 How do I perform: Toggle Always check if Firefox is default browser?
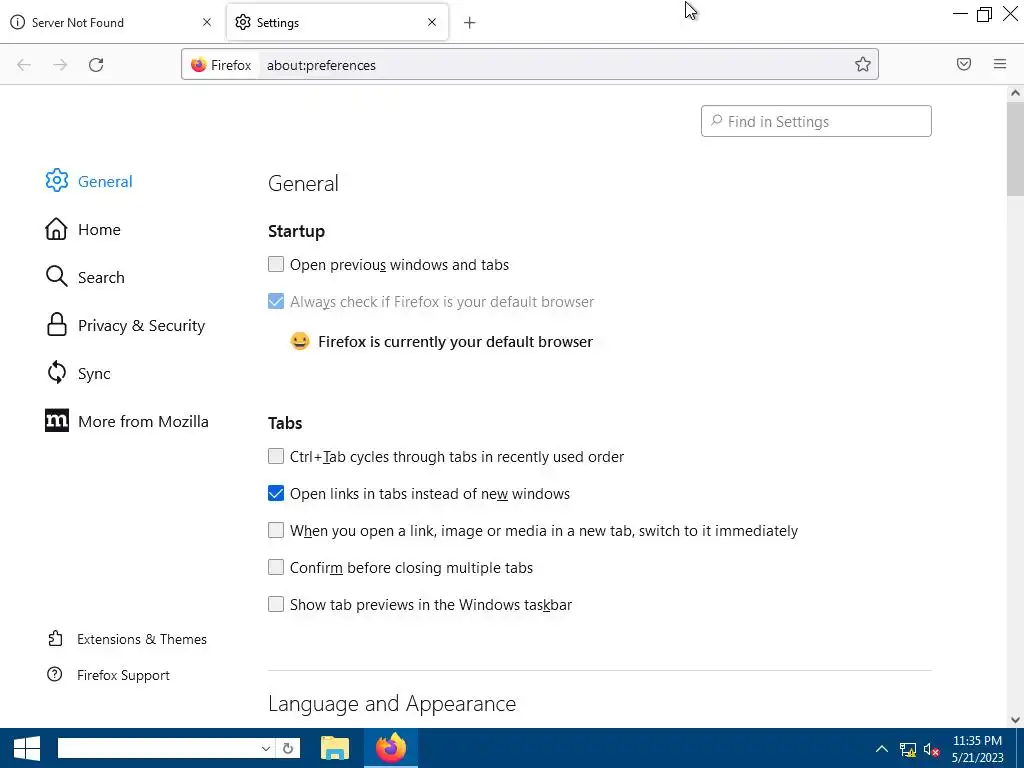tap(276, 301)
